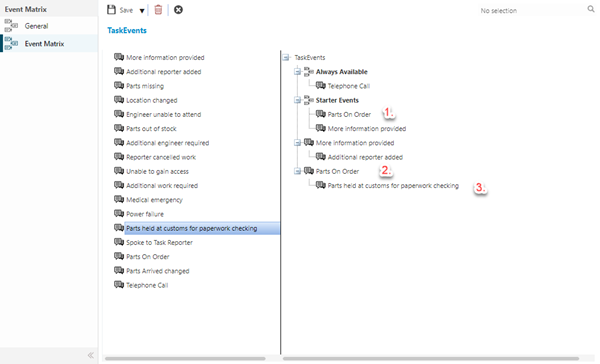The height and width of the screenshot is (364, 600).
Task: Open the Save dropdown arrow
Action: tap(142, 11)
